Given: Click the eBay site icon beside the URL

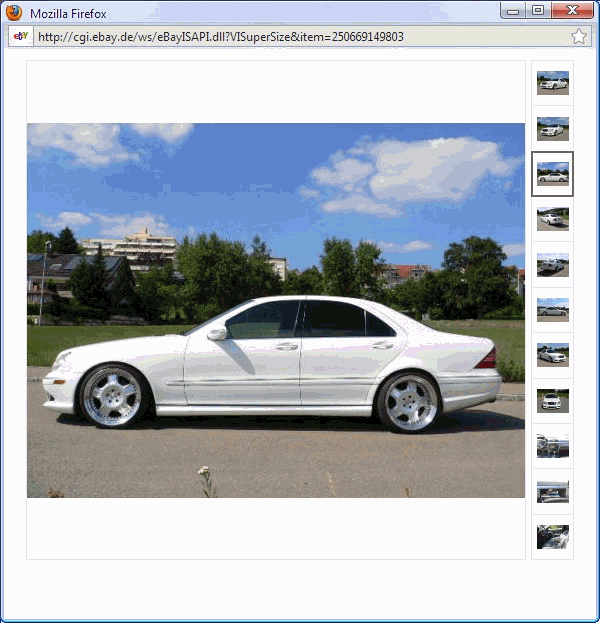Looking at the screenshot, I should (21, 37).
